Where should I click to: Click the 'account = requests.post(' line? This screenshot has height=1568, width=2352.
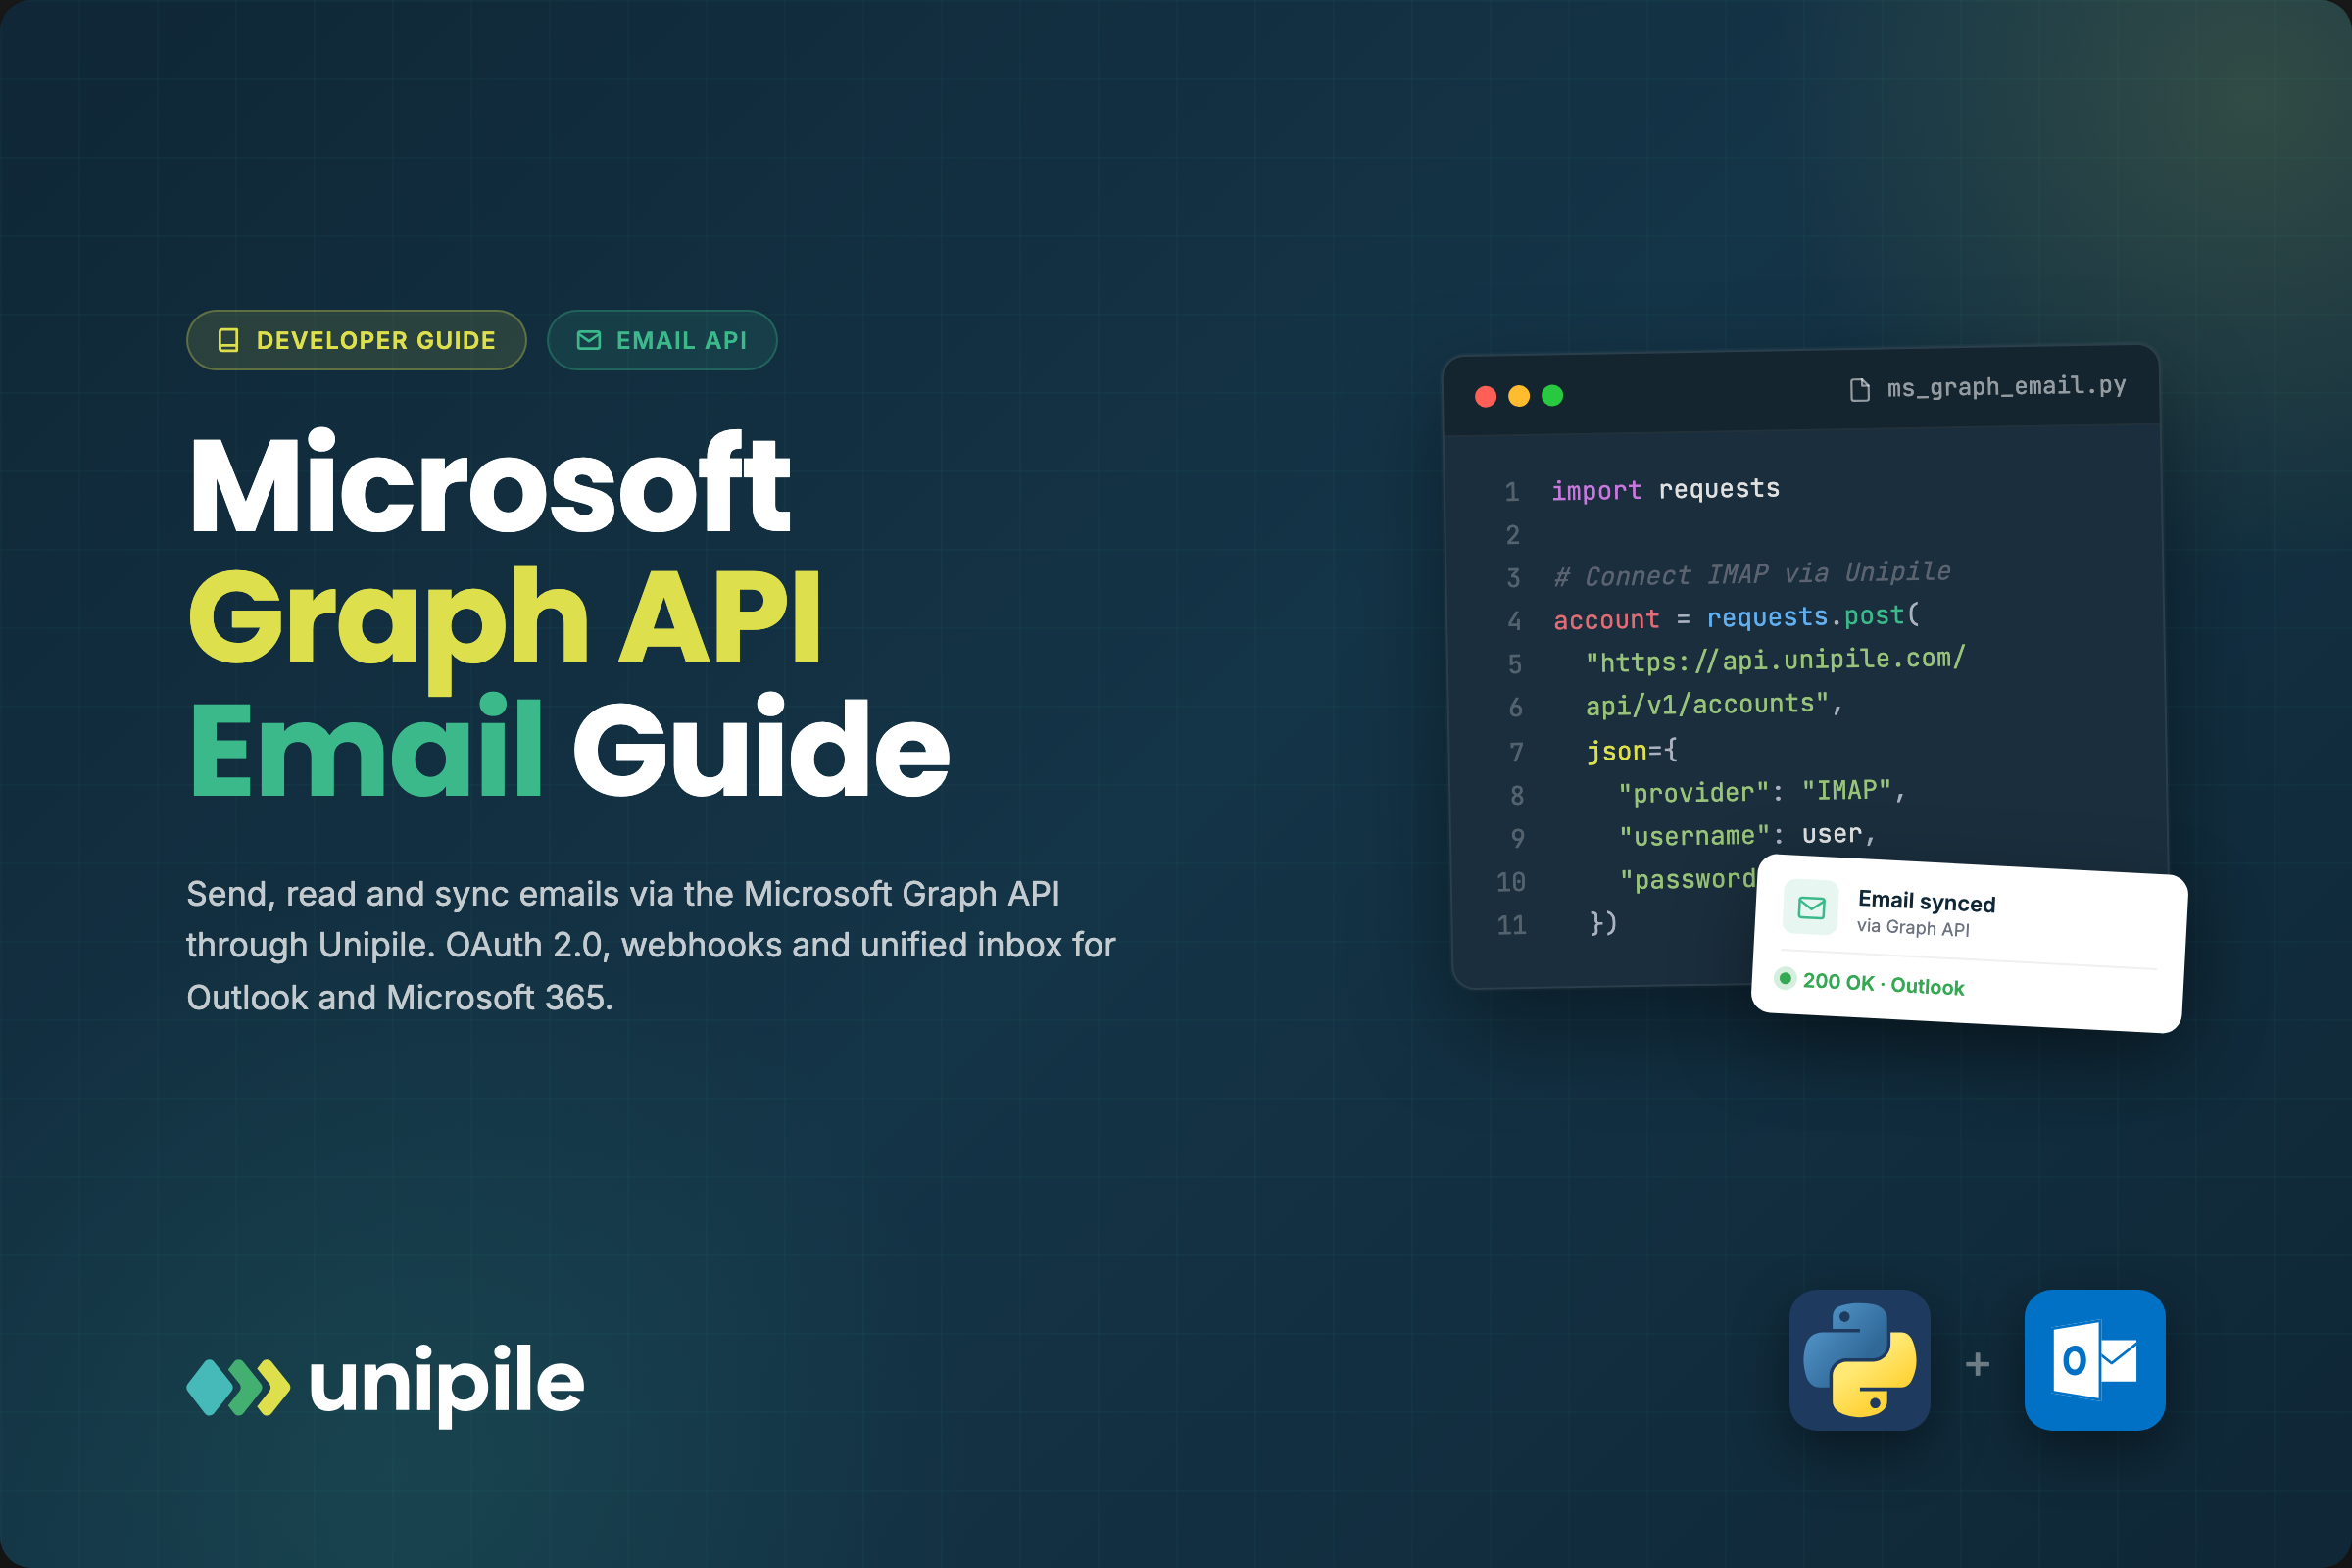[1737, 617]
